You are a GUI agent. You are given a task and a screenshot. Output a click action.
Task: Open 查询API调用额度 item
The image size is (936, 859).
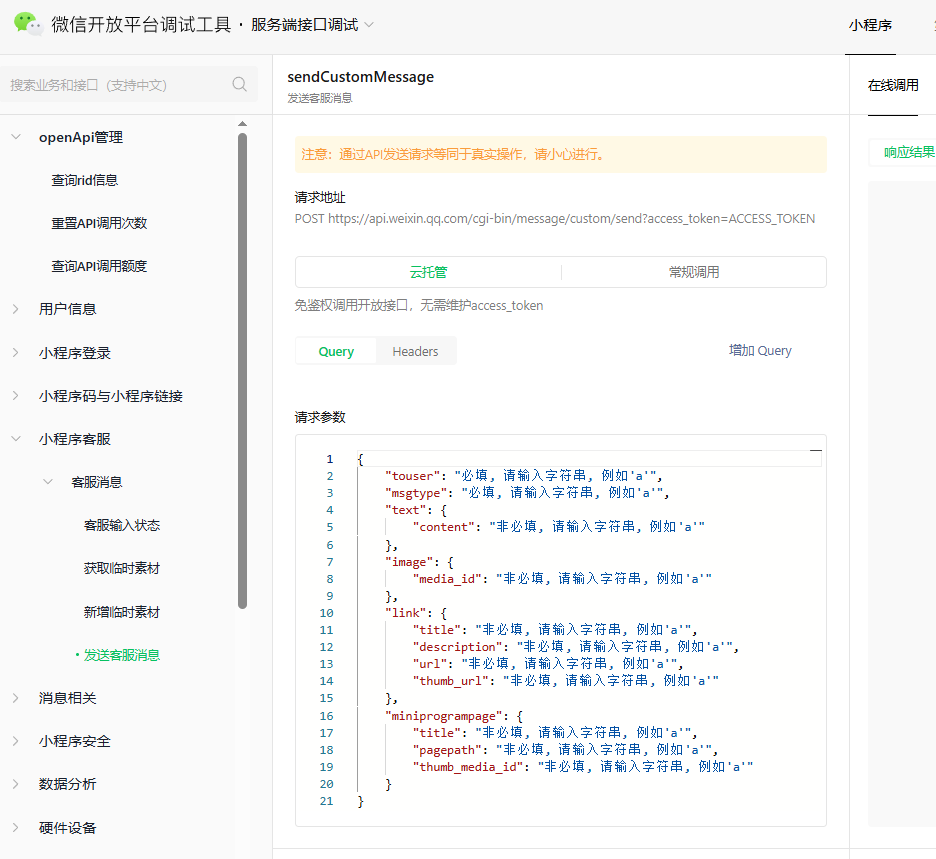click(x=99, y=266)
